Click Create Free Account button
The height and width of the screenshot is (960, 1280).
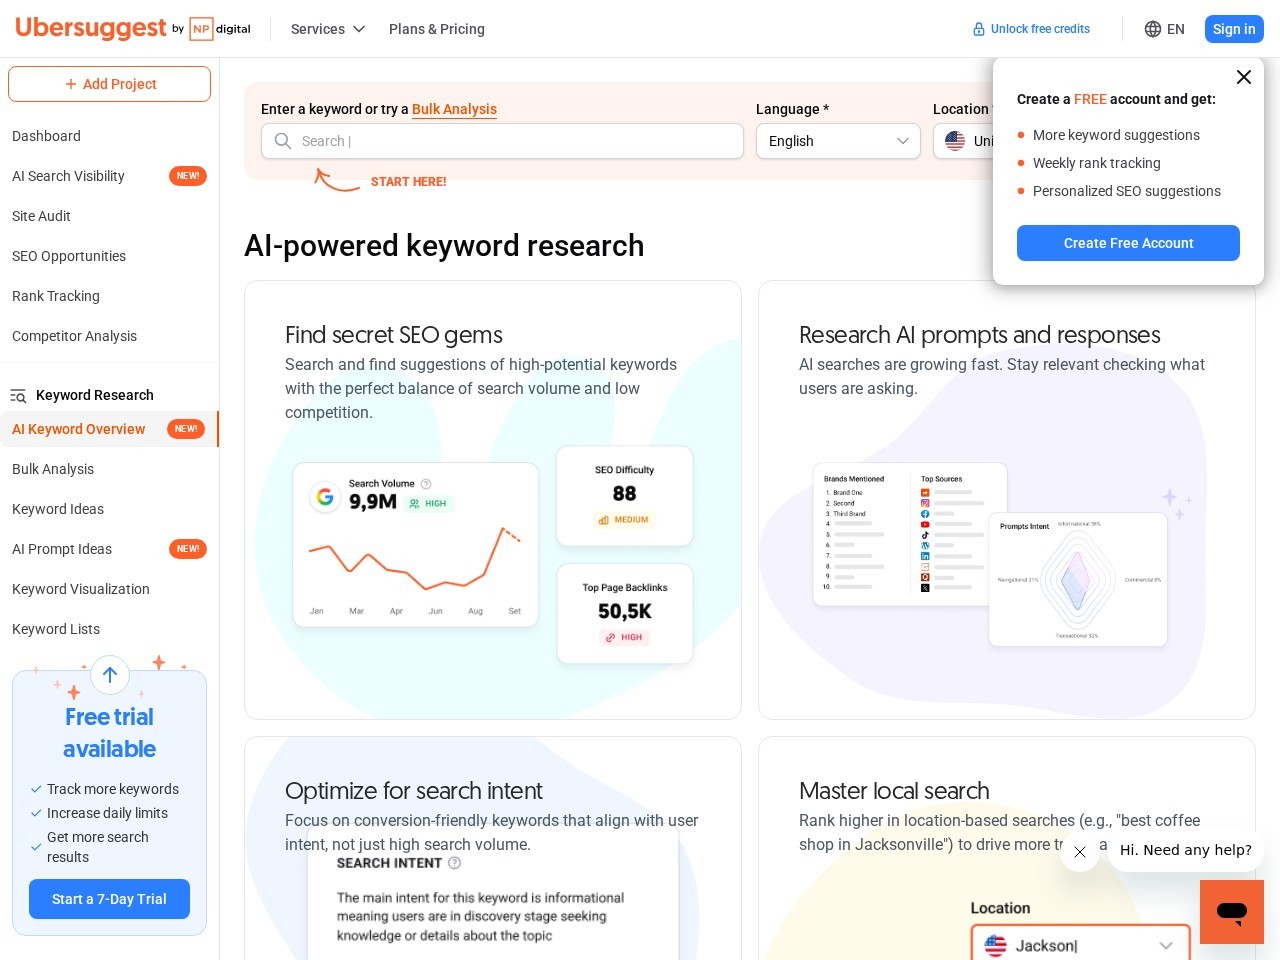click(1128, 243)
